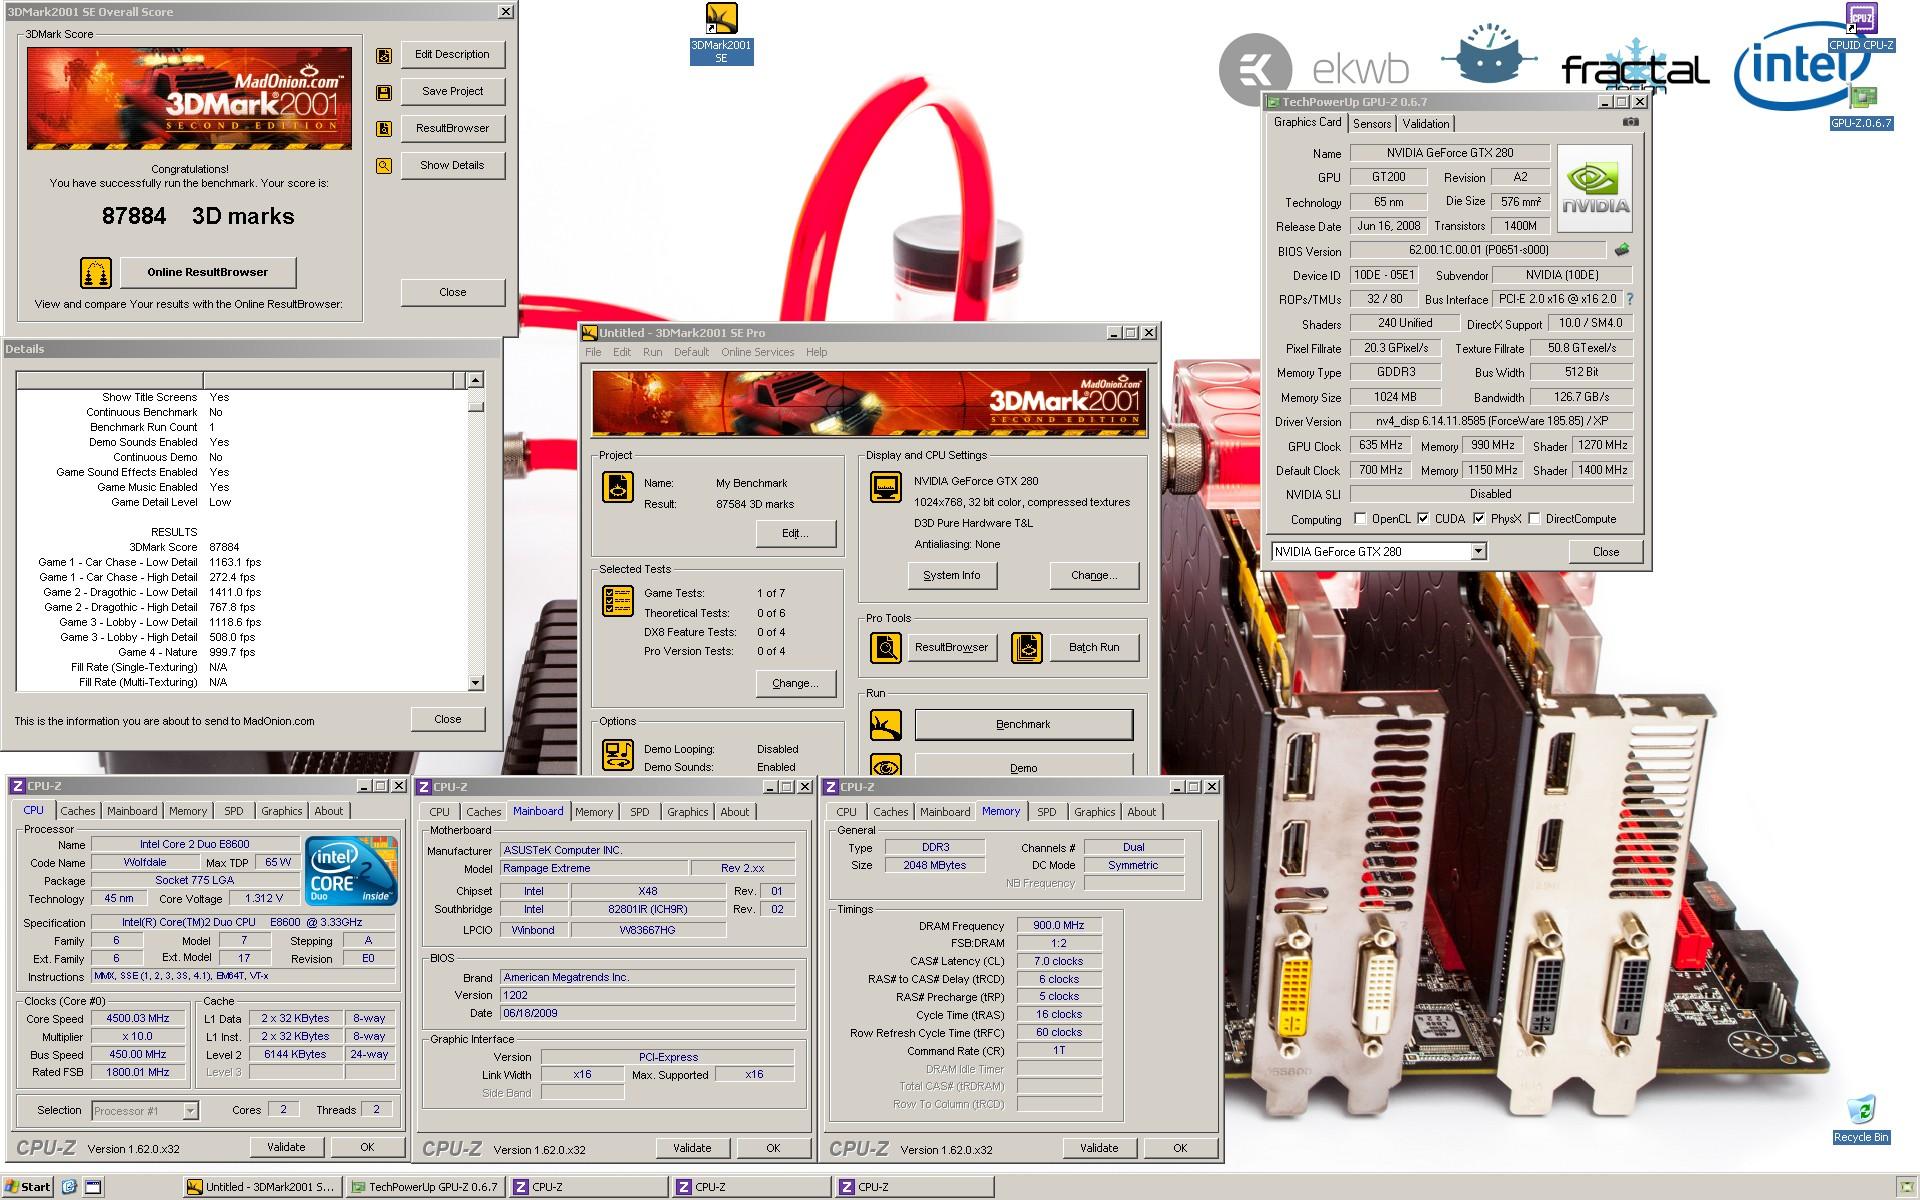Click the Pro Tools ResultBrowser magnifier icon
The height and width of the screenshot is (1200, 1920).
886,648
